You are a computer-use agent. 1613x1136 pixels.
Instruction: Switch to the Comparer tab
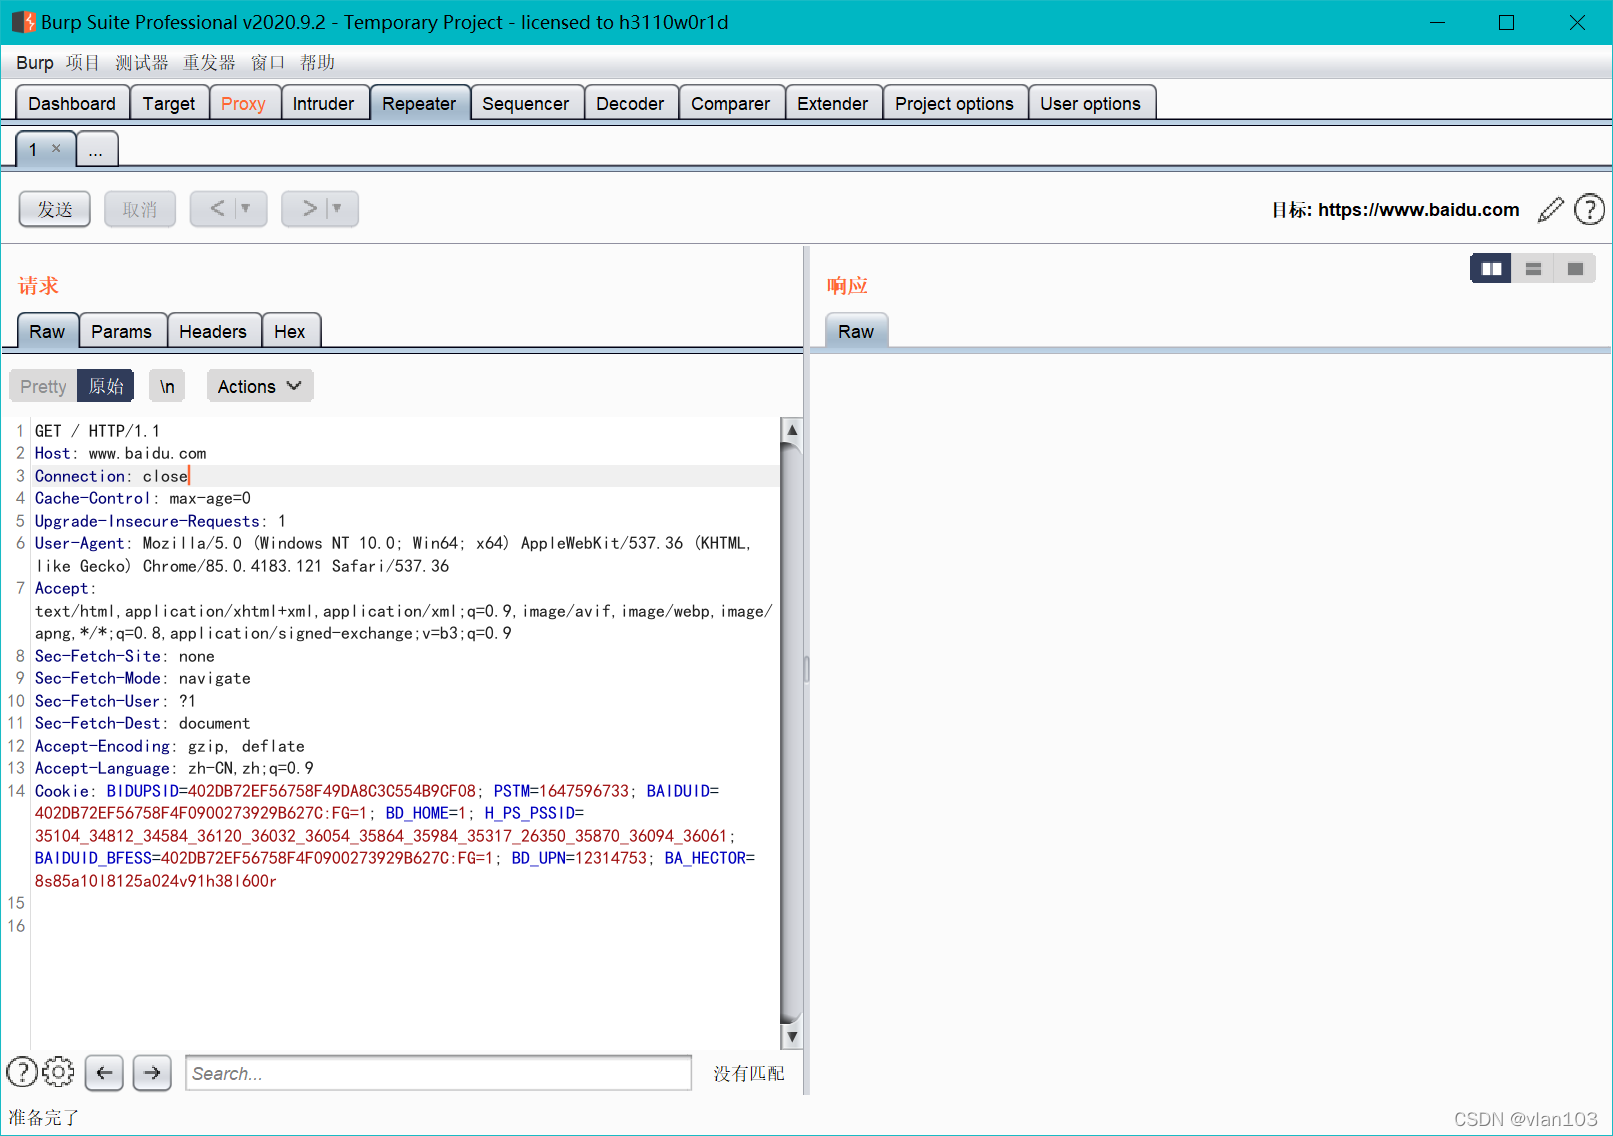(x=731, y=103)
